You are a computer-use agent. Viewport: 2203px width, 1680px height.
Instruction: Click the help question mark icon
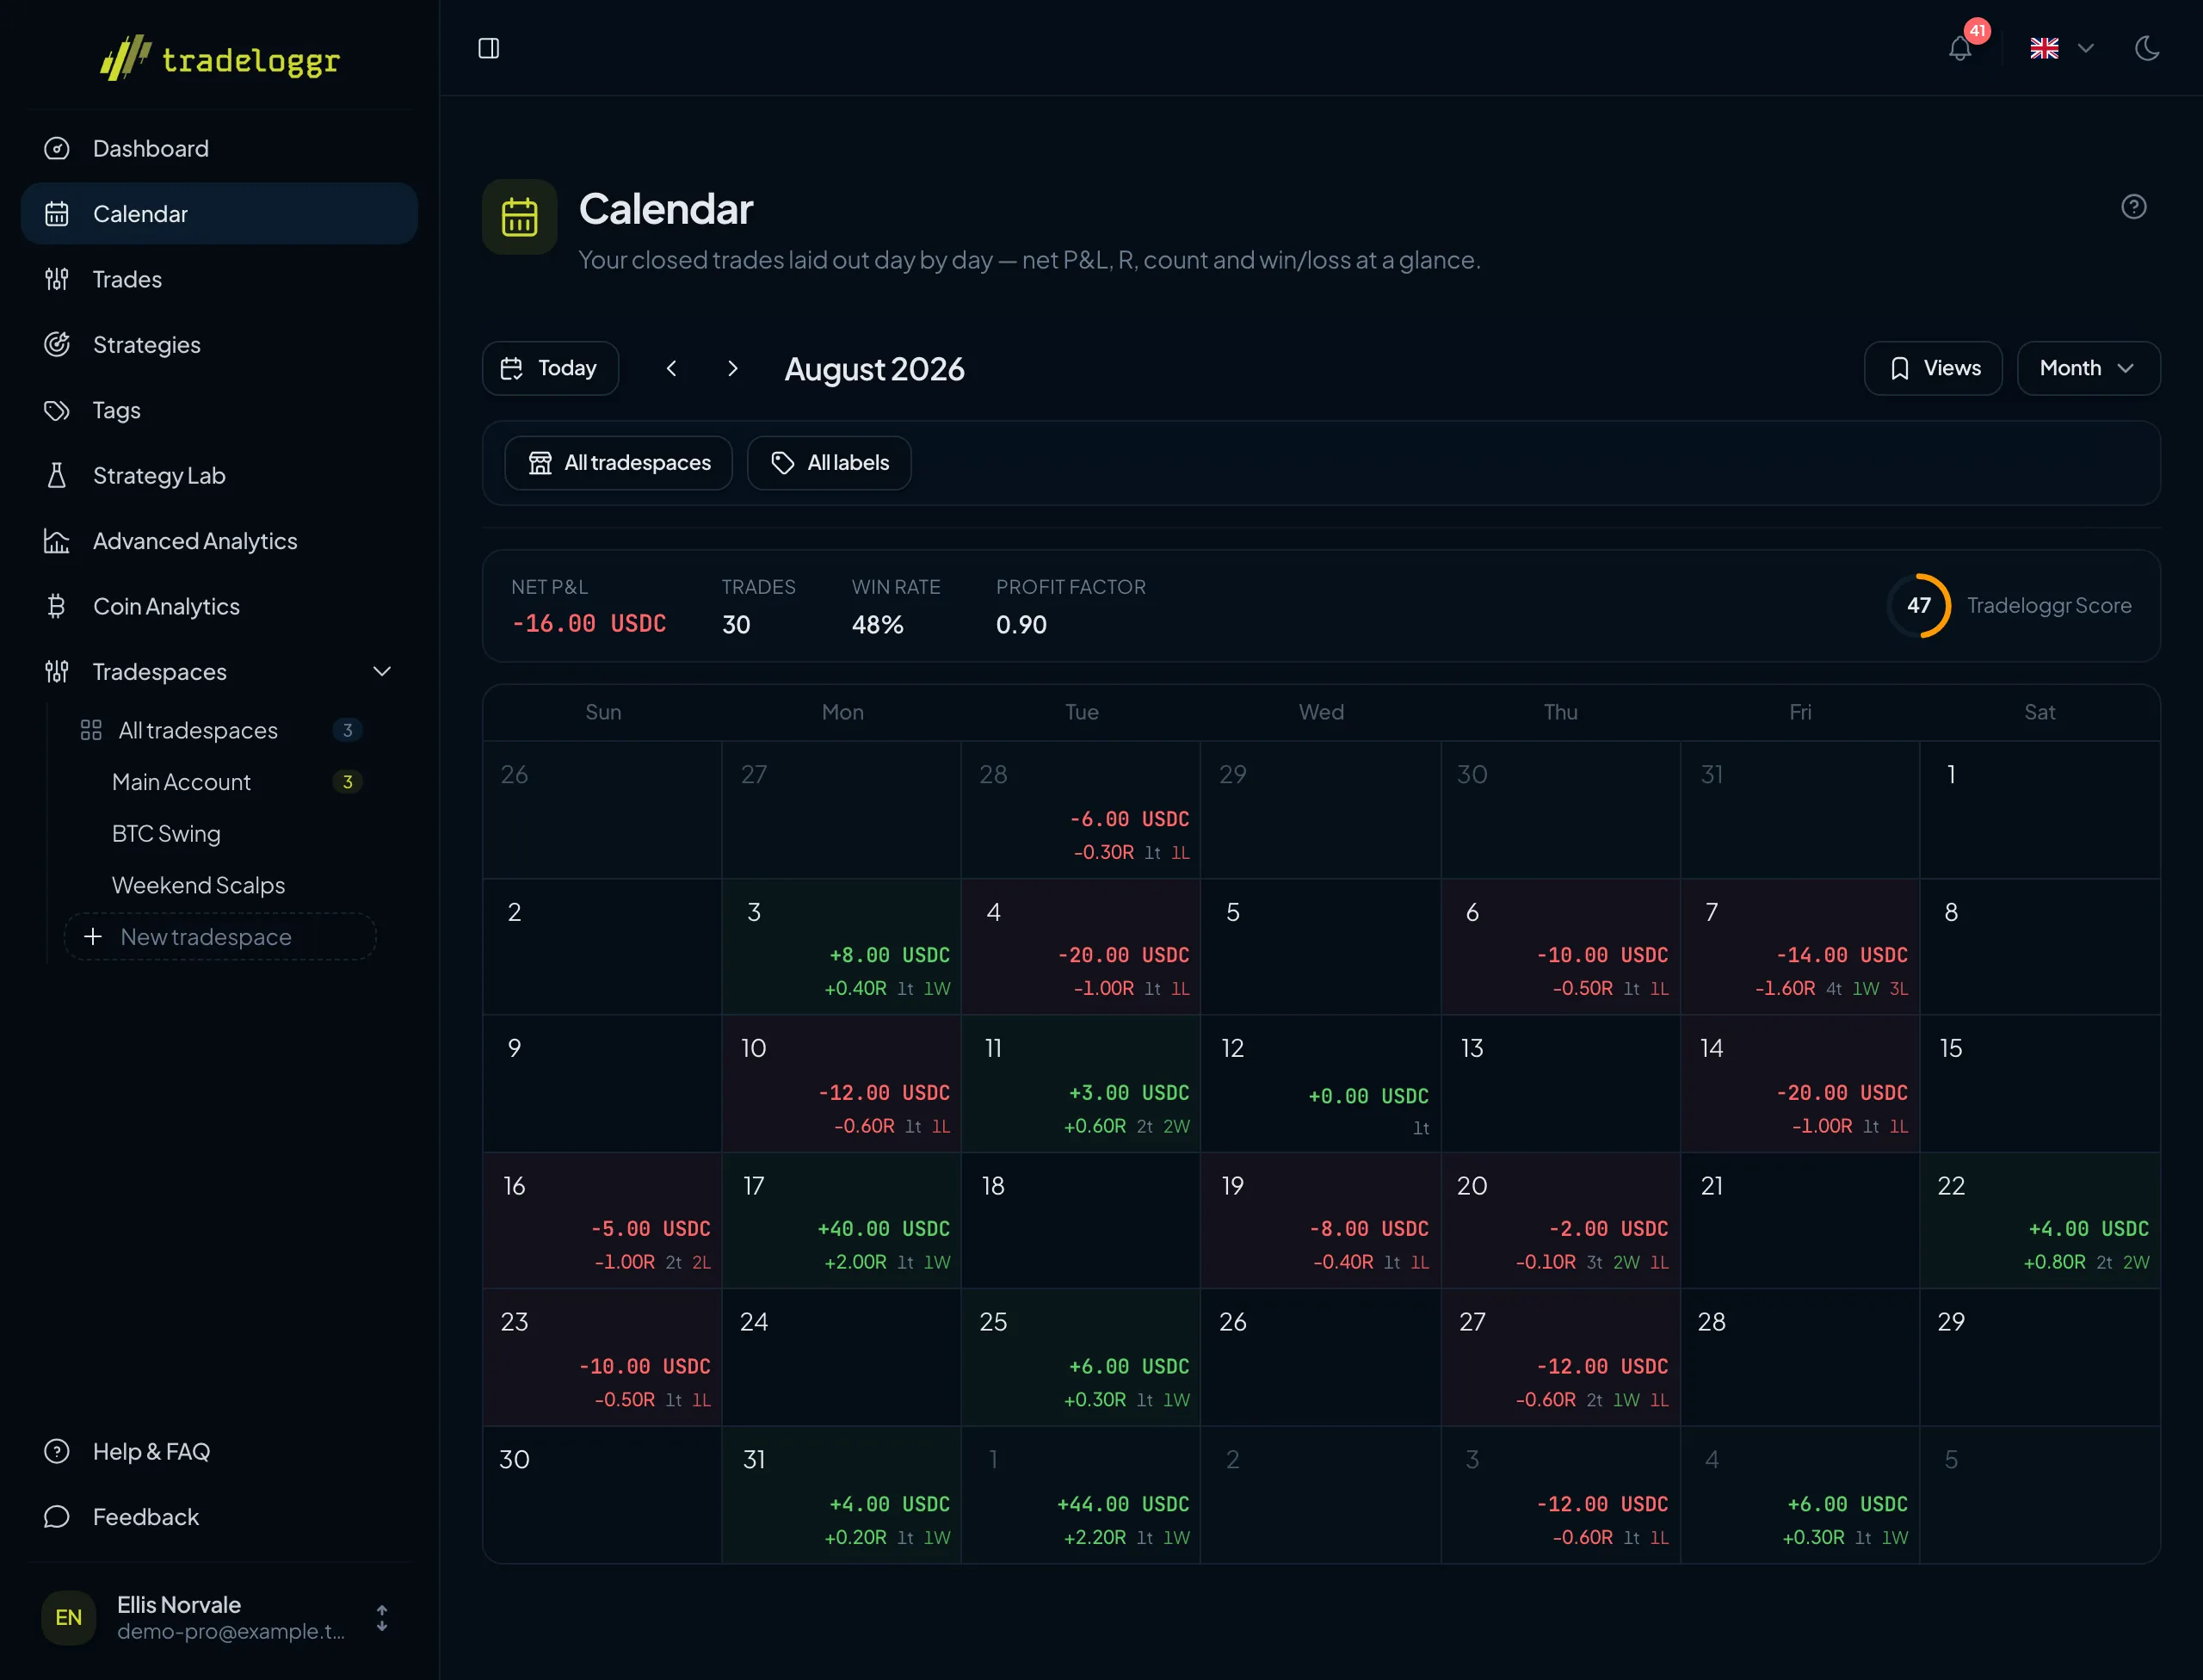tap(2134, 206)
